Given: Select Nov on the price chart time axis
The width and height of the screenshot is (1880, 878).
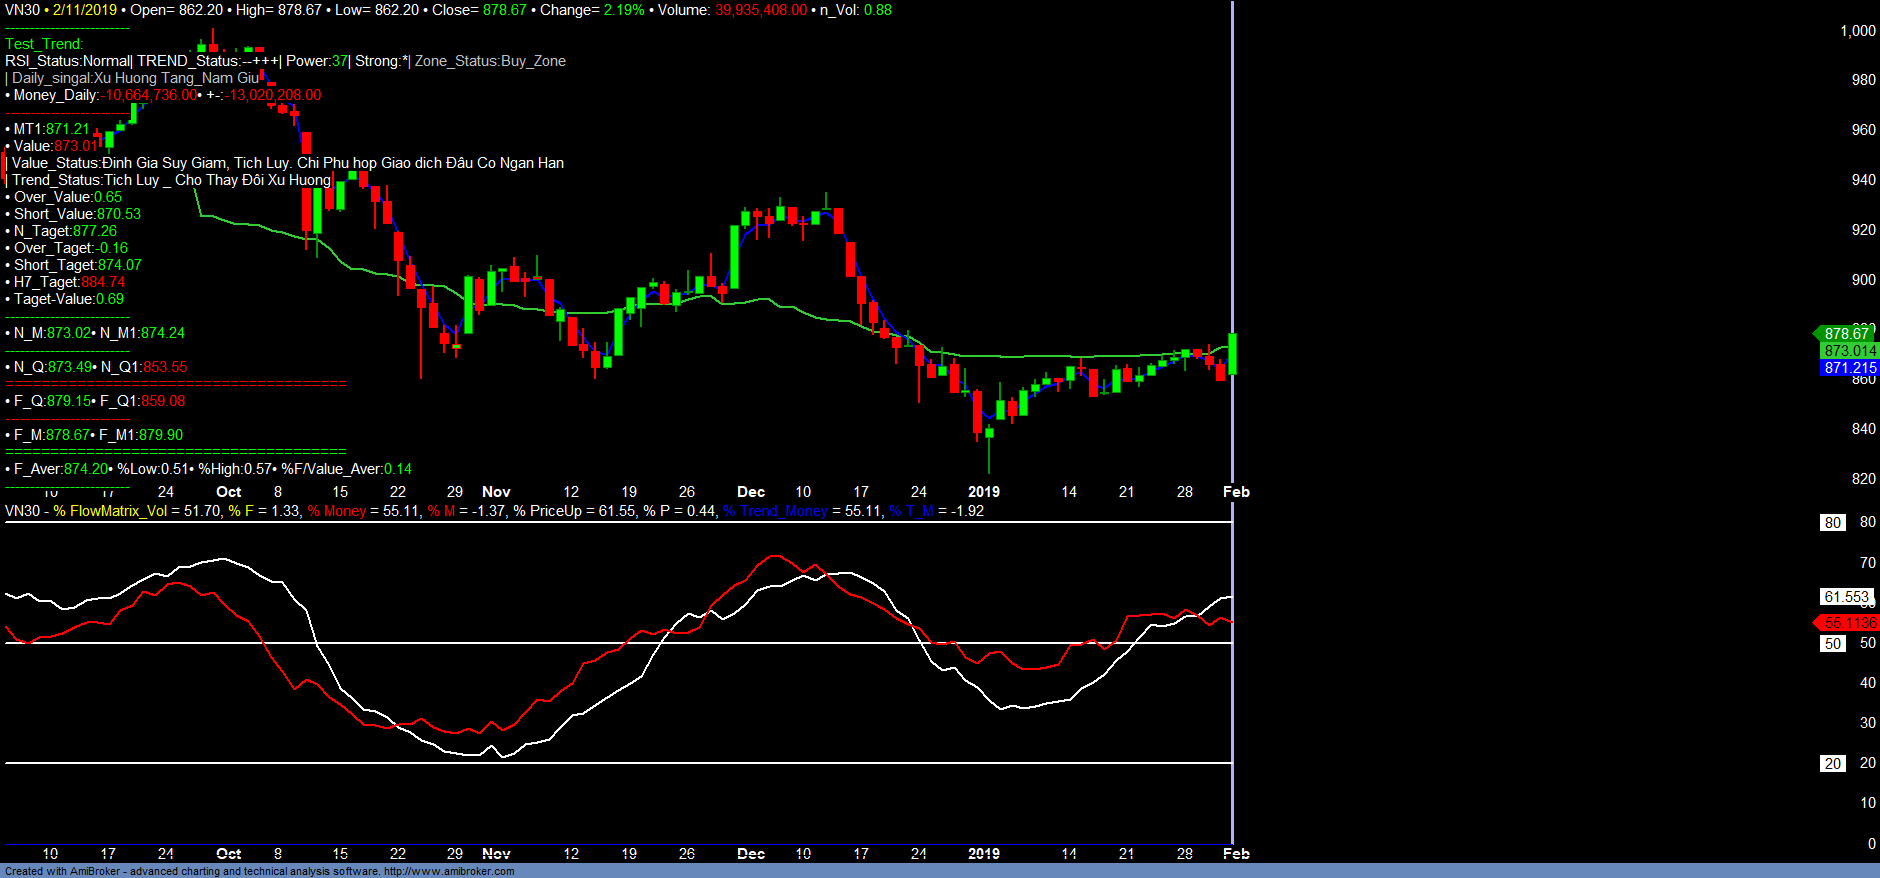Looking at the screenshot, I should pyautogui.click(x=496, y=492).
